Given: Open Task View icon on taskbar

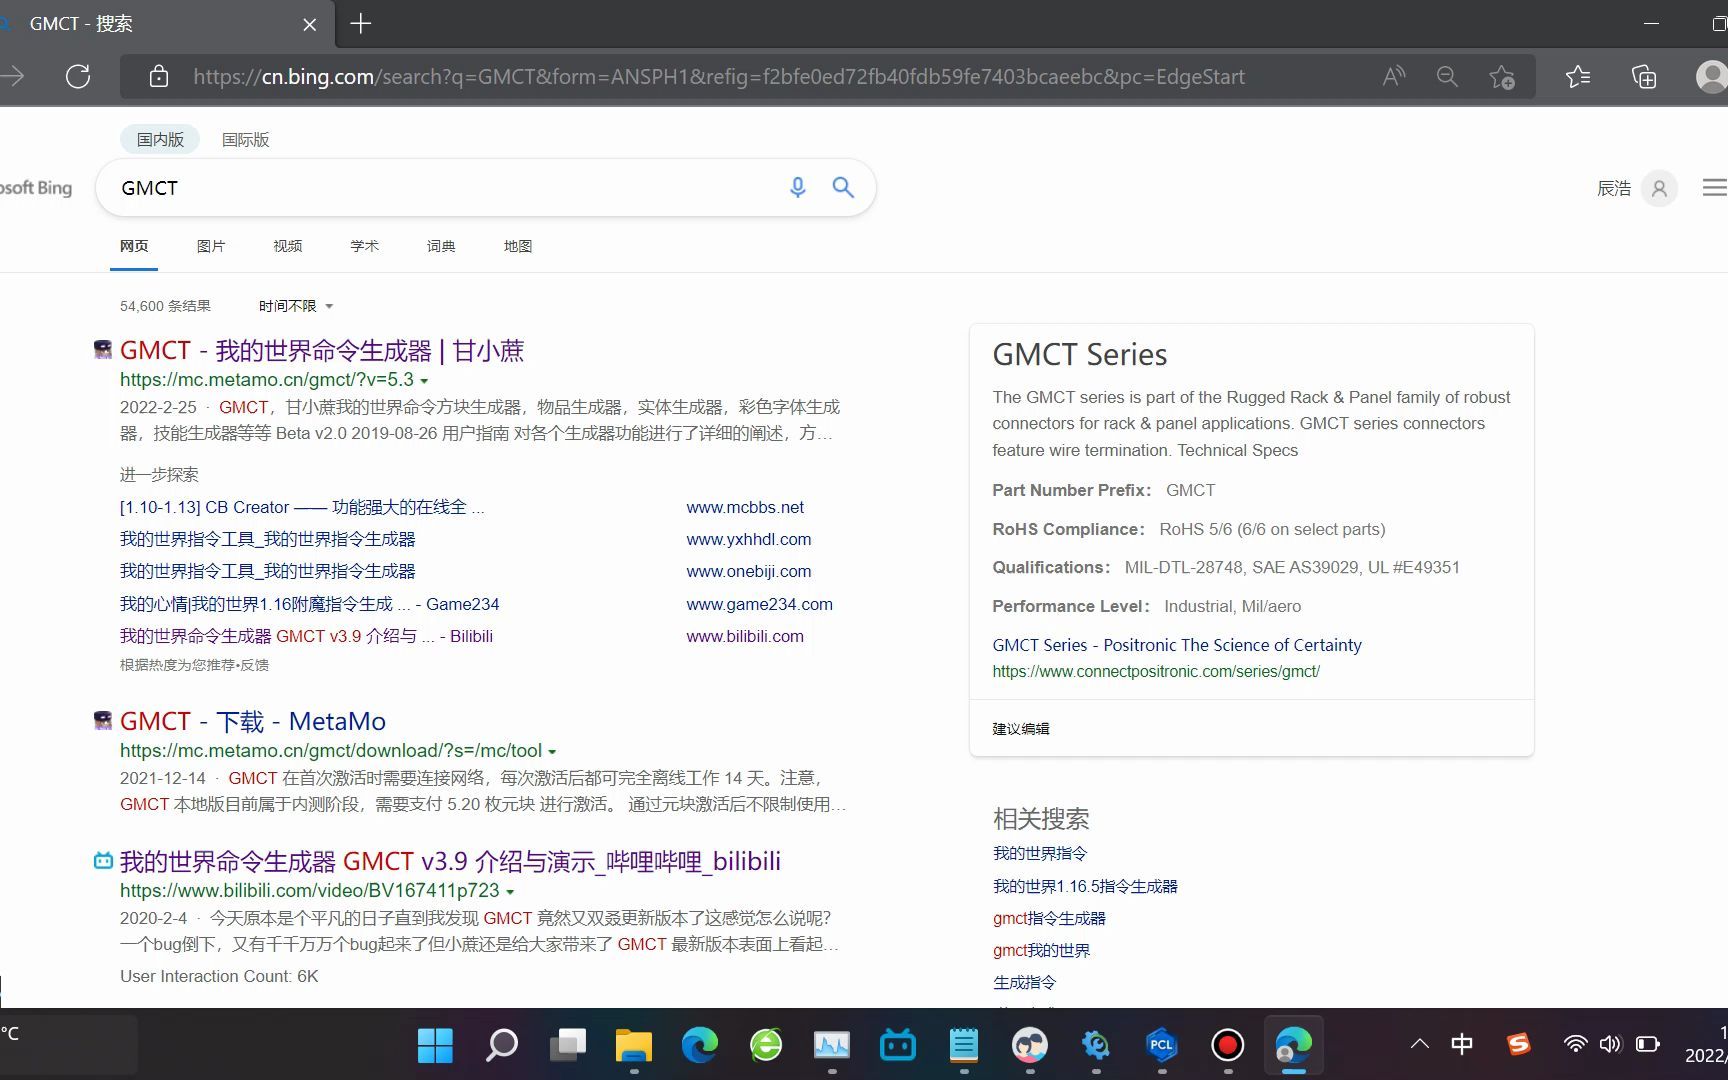Looking at the screenshot, I should [567, 1045].
